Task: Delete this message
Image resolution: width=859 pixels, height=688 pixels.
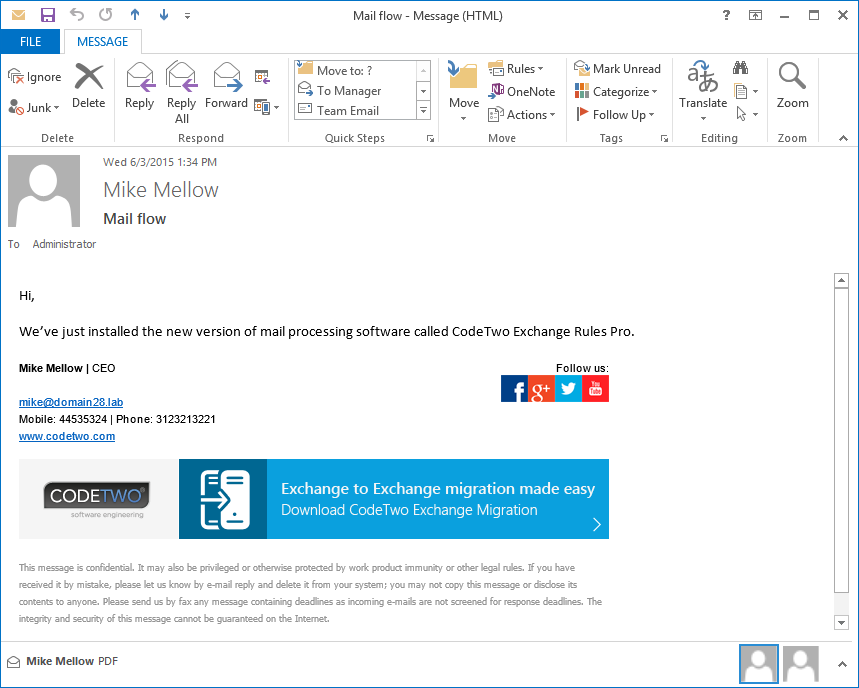Action: [x=89, y=86]
